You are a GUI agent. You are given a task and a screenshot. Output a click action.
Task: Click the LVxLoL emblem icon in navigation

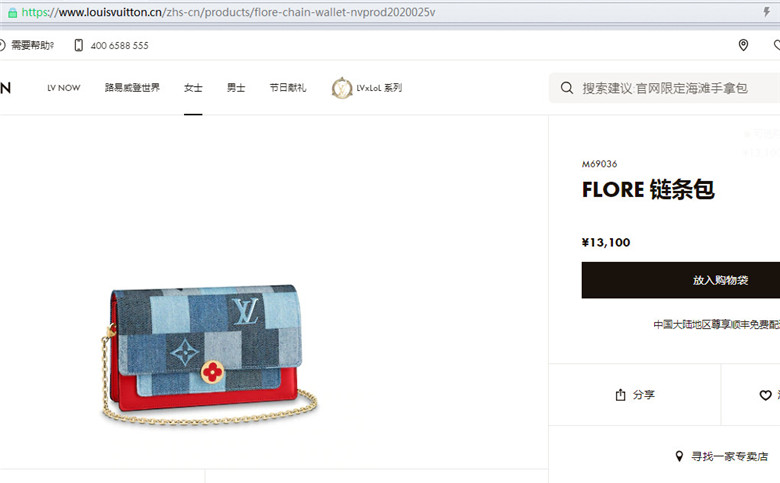click(342, 88)
